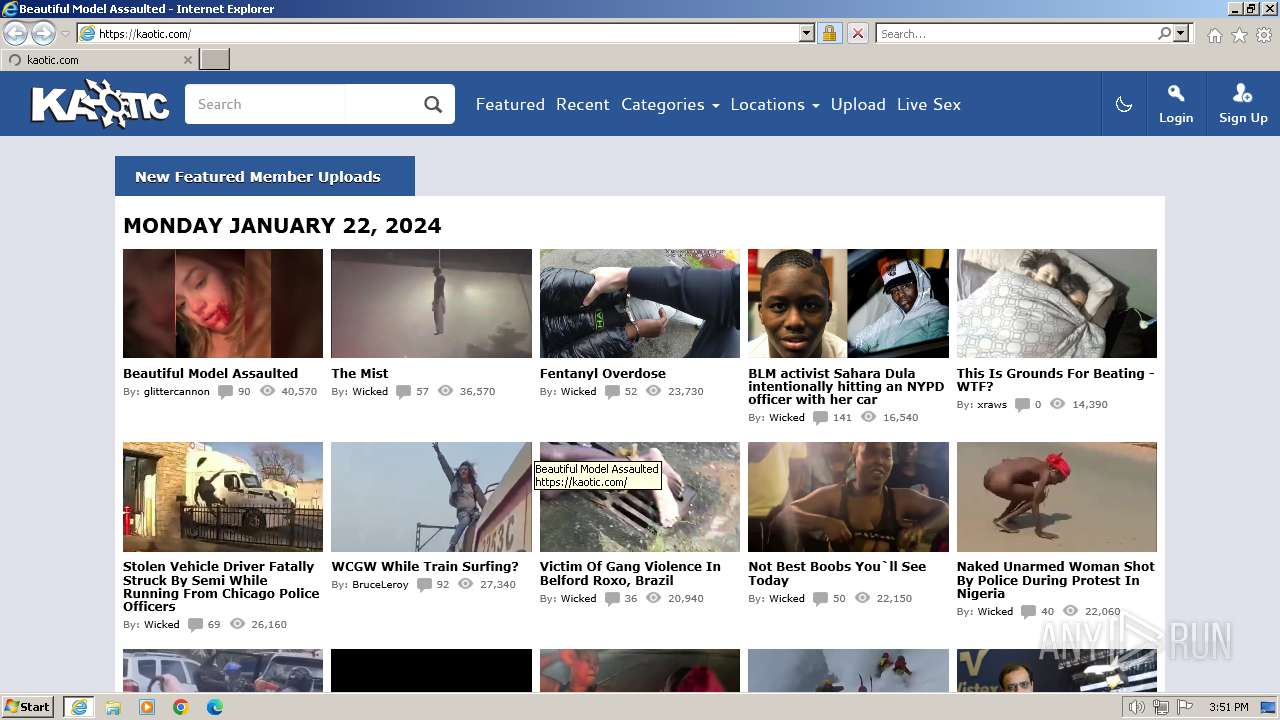Open WCGW While Train Surfing thumbnail
Viewport: 1280px width, 720px height.
[431, 496]
